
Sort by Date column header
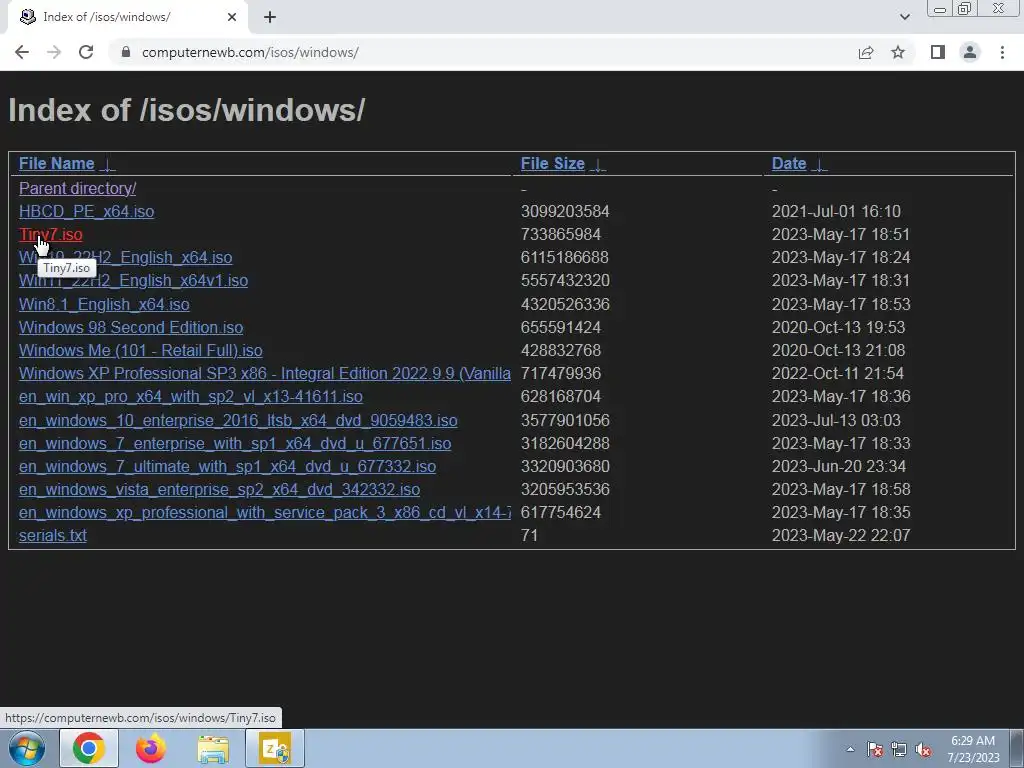789,163
